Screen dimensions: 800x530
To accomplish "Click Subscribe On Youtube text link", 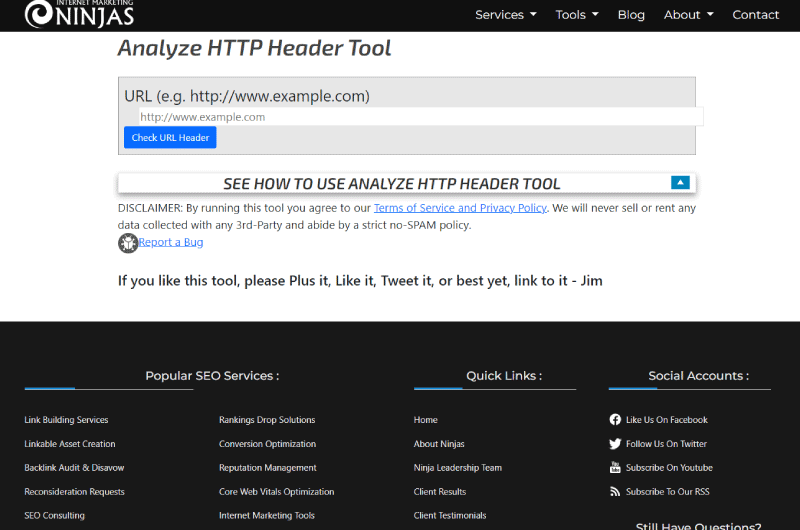I will [669, 467].
